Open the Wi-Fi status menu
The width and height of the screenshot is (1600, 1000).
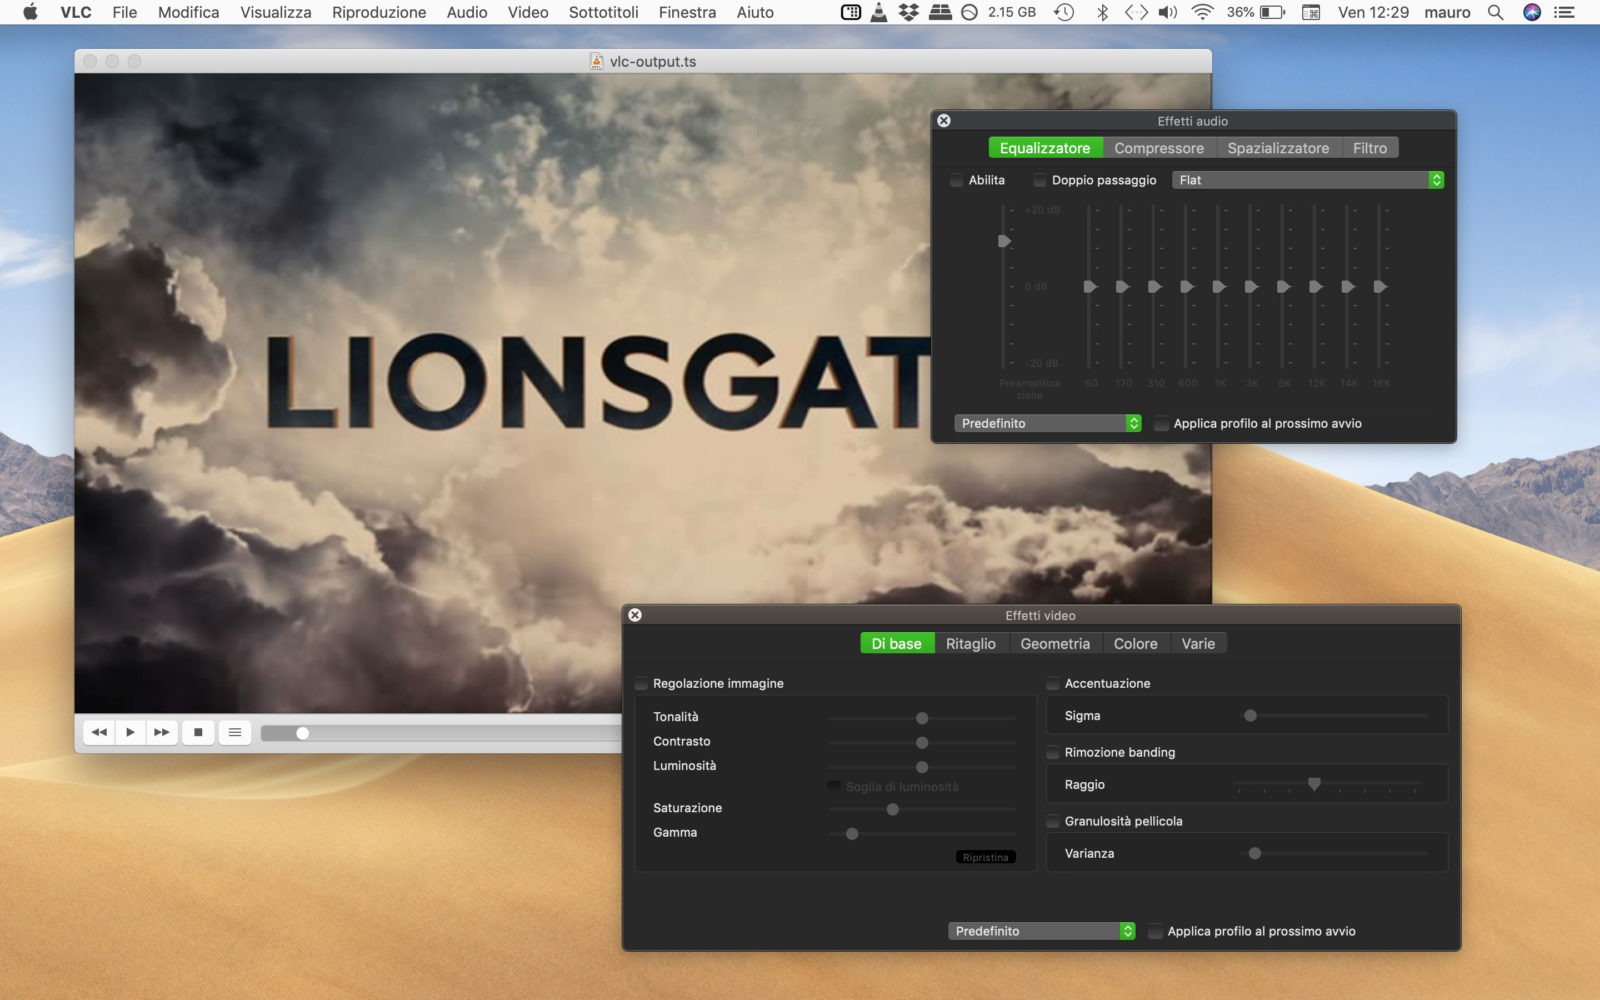click(1203, 12)
